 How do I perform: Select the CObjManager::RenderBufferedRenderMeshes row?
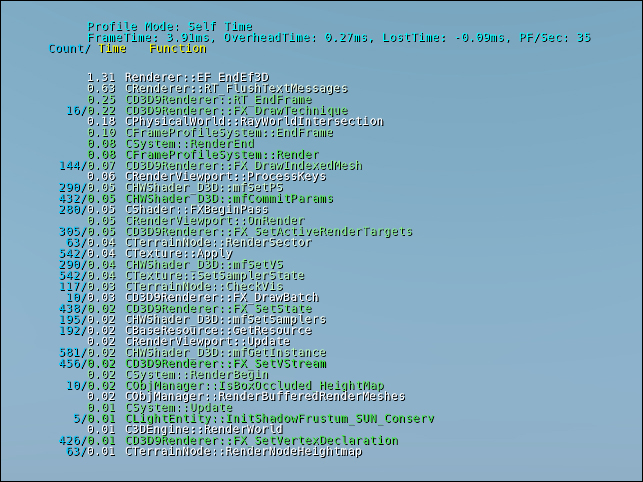246,397
